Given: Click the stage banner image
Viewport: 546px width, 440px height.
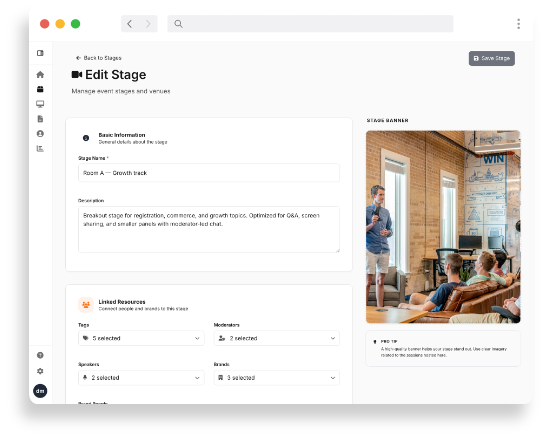Looking at the screenshot, I should (443, 227).
